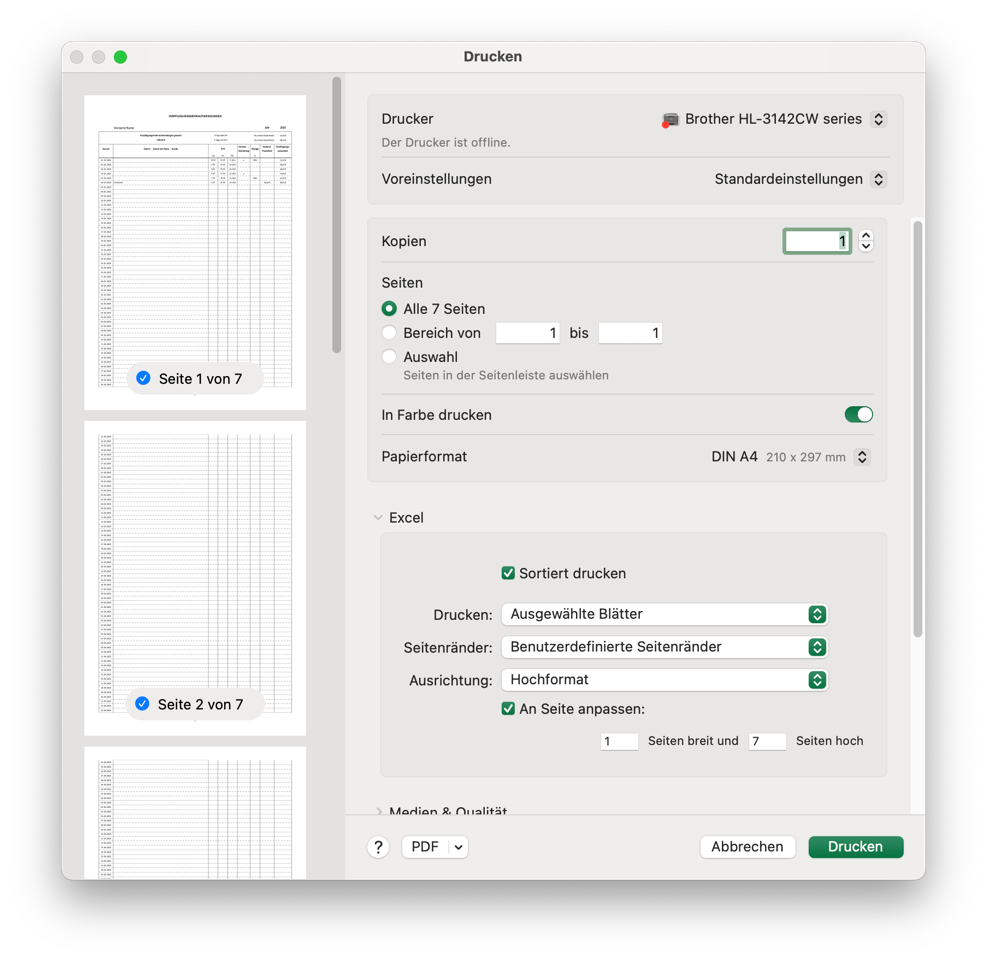Collapse the Excel section
987x961 pixels.
(378, 518)
